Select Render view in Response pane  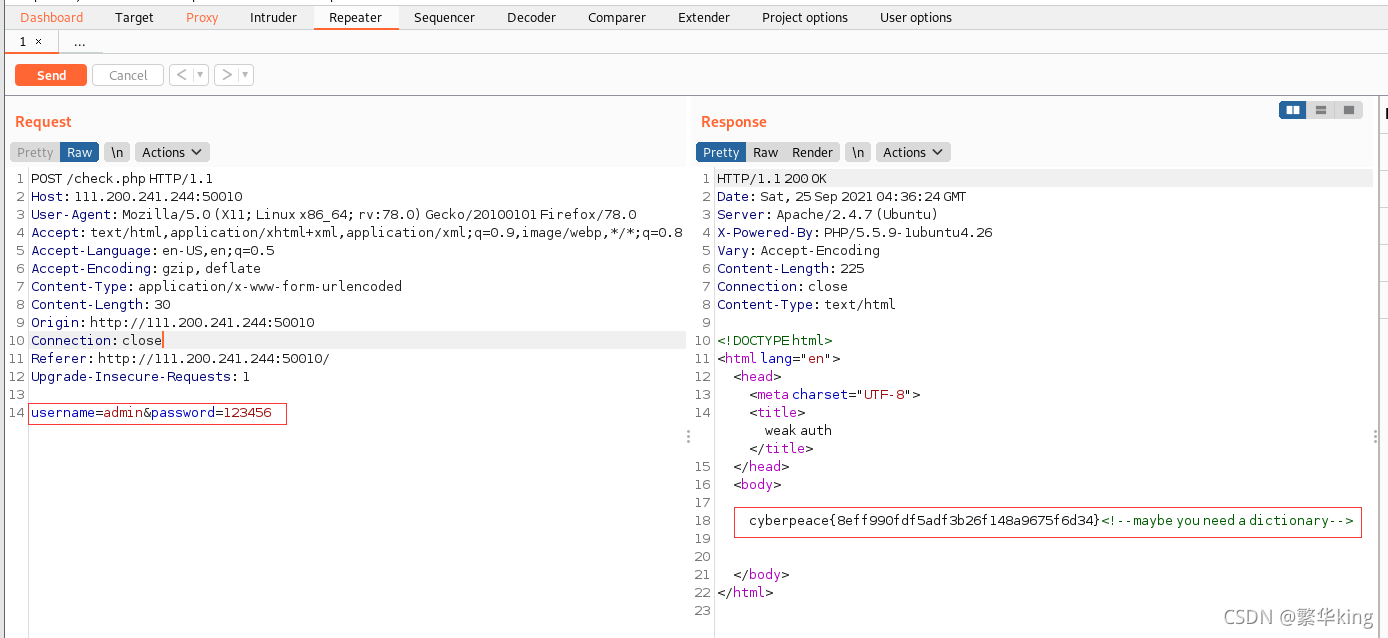(812, 152)
